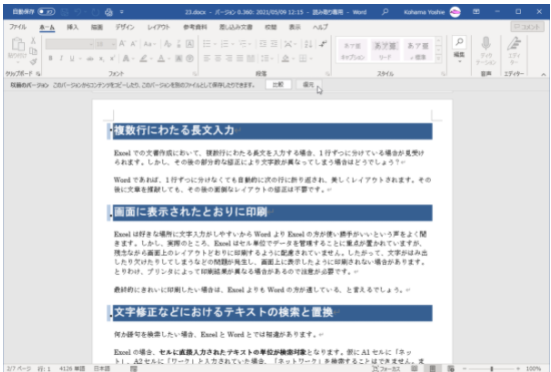
Task: Click the Increase Font Size icon
Action: tap(122, 44)
